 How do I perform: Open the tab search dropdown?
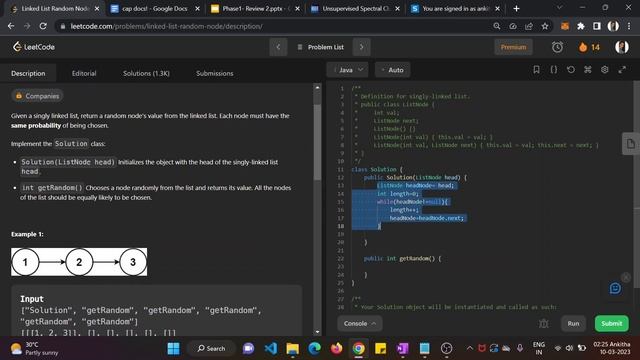560,8
